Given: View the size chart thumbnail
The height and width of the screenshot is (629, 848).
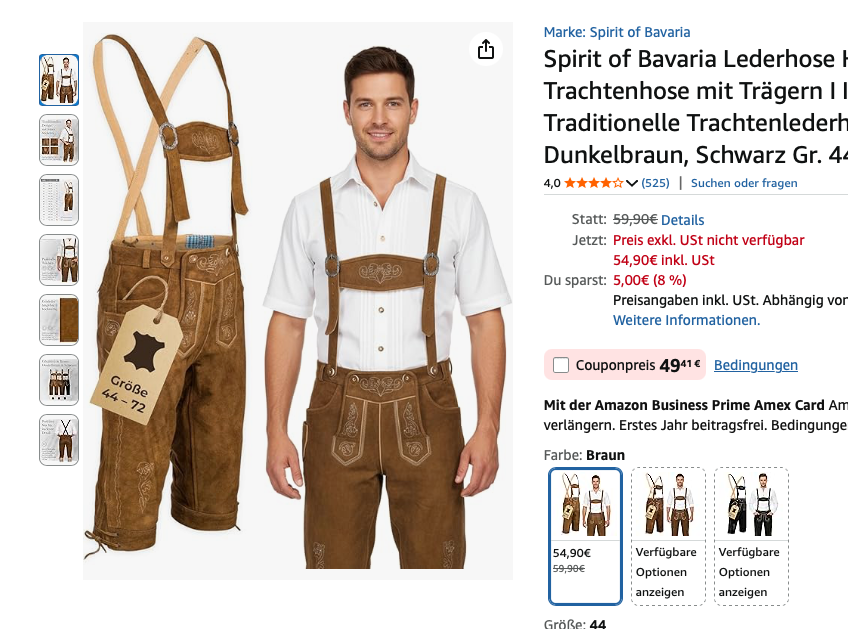Looking at the screenshot, I should pos(59,200).
